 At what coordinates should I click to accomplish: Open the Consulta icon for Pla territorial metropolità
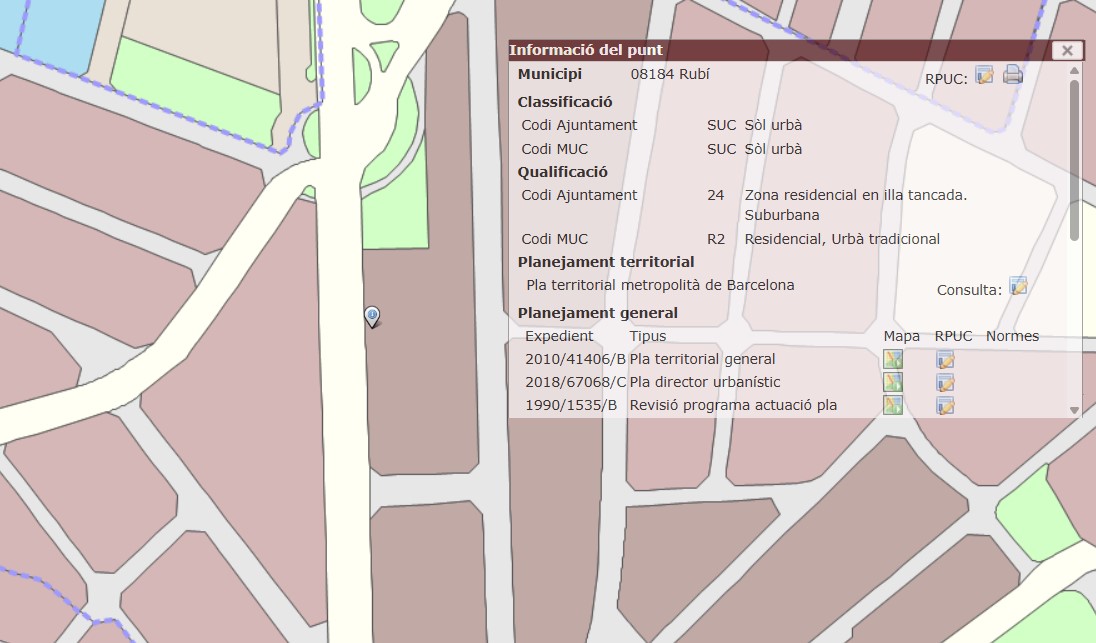pyautogui.click(x=1018, y=286)
